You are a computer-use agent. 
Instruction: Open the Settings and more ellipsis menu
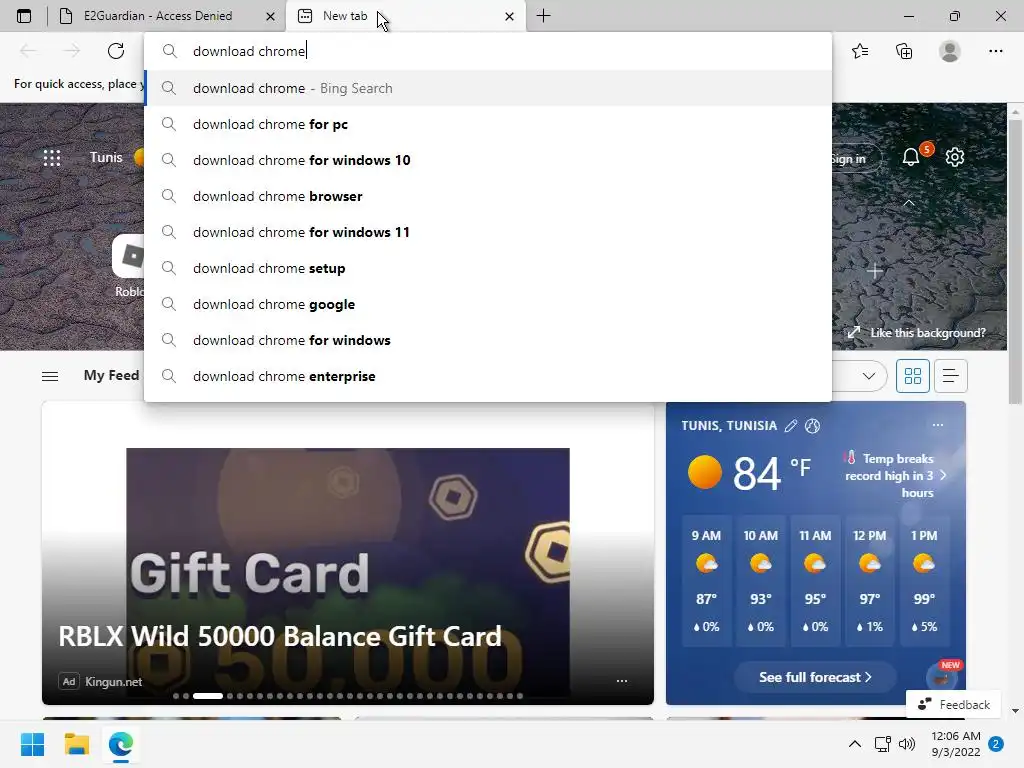(x=995, y=51)
